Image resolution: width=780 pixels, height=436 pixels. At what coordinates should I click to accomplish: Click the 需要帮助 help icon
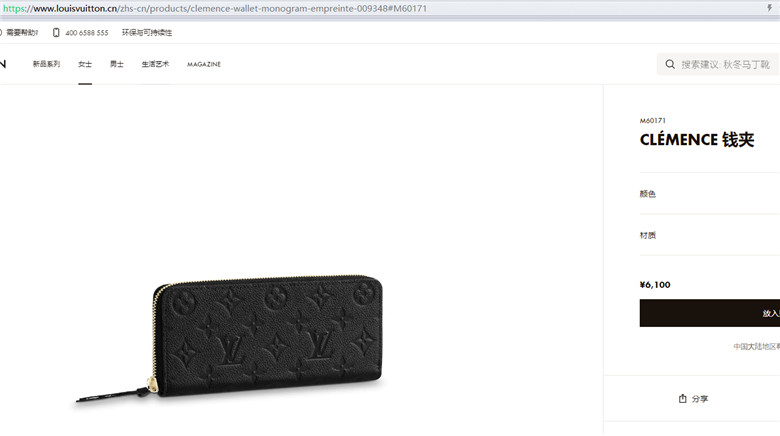click(x=1, y=32)
